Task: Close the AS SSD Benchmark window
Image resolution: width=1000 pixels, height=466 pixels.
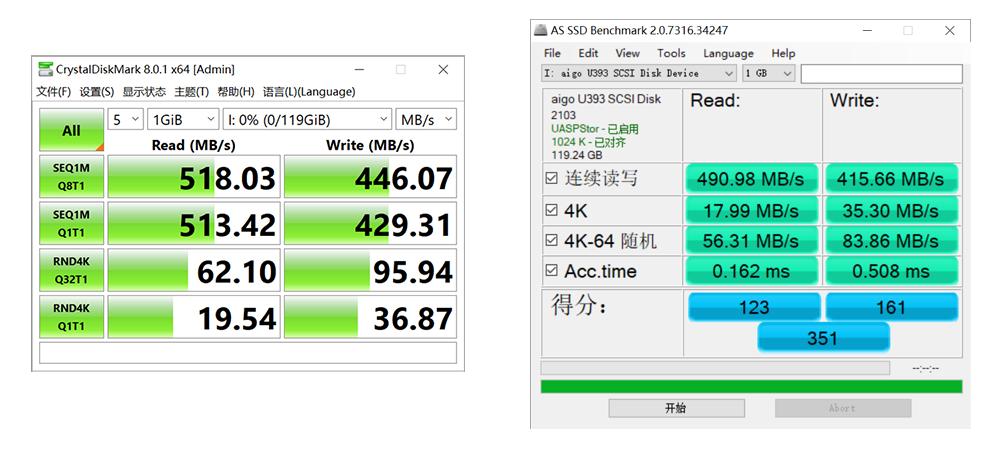Action: [x=950, y=30]
